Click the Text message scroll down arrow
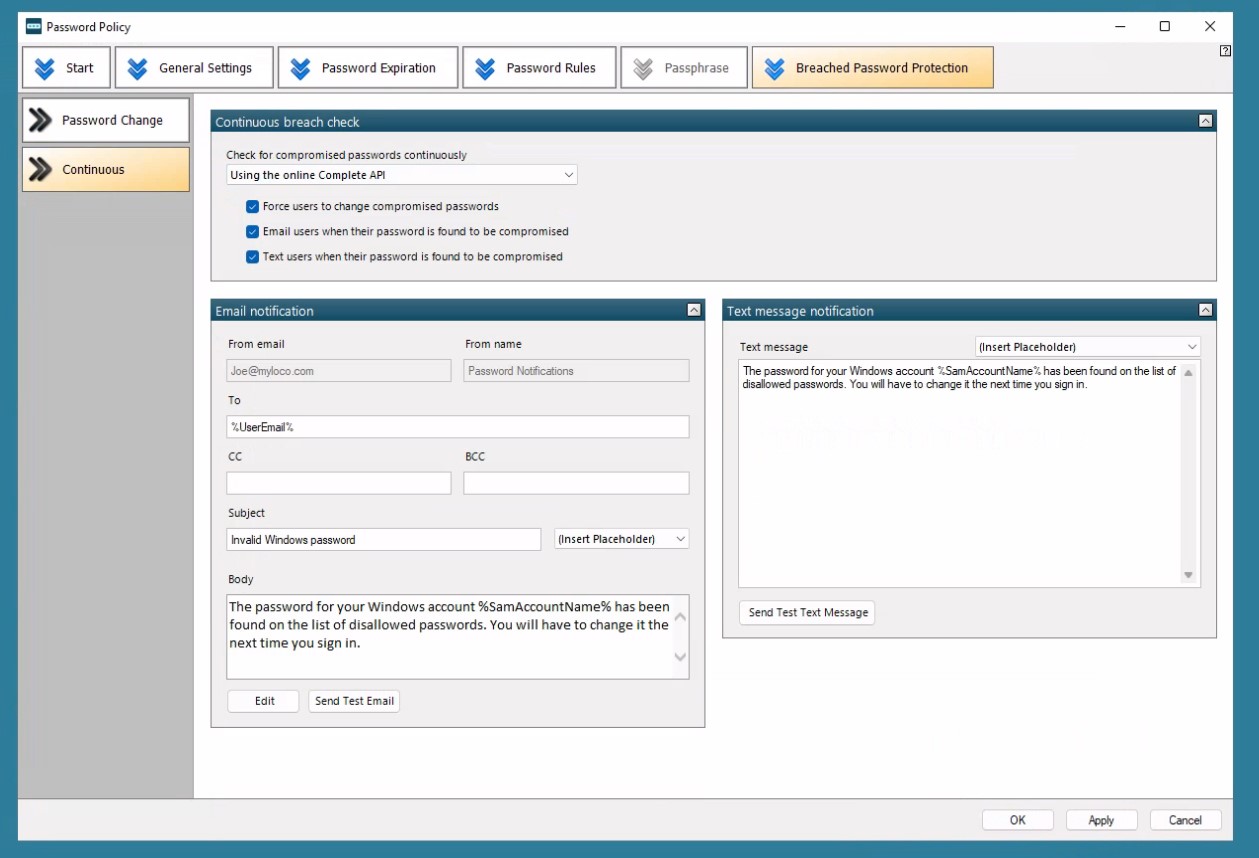Screen dimensions: 1259x858 (1189, 575)
